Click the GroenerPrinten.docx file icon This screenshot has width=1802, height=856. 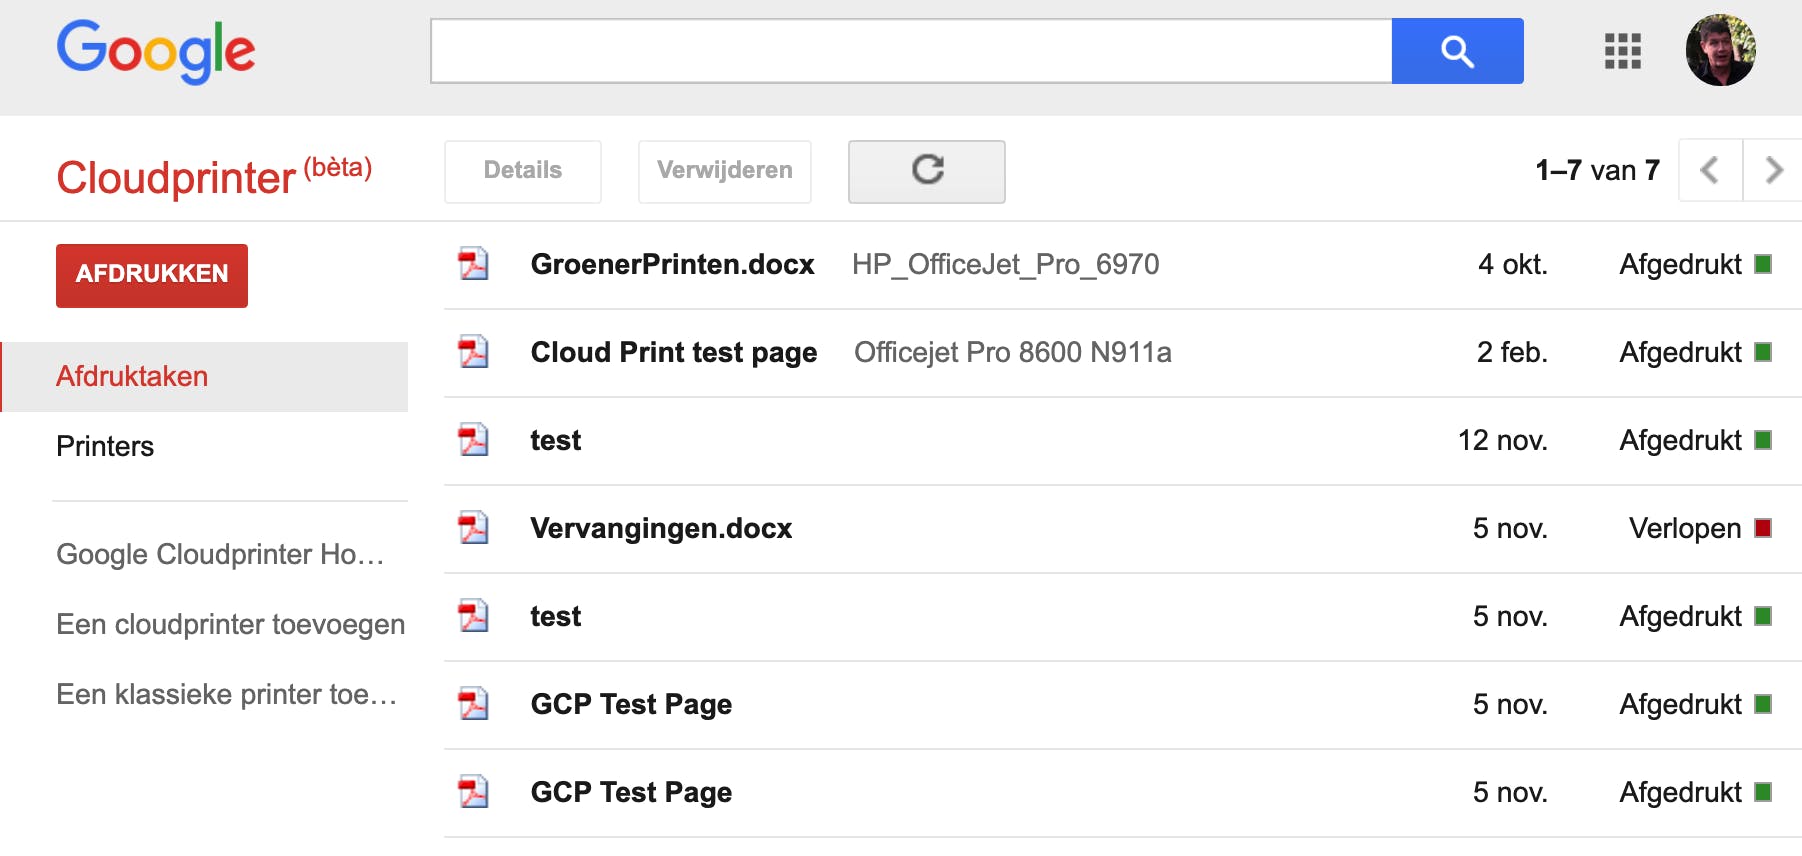(x=473, y=264)
